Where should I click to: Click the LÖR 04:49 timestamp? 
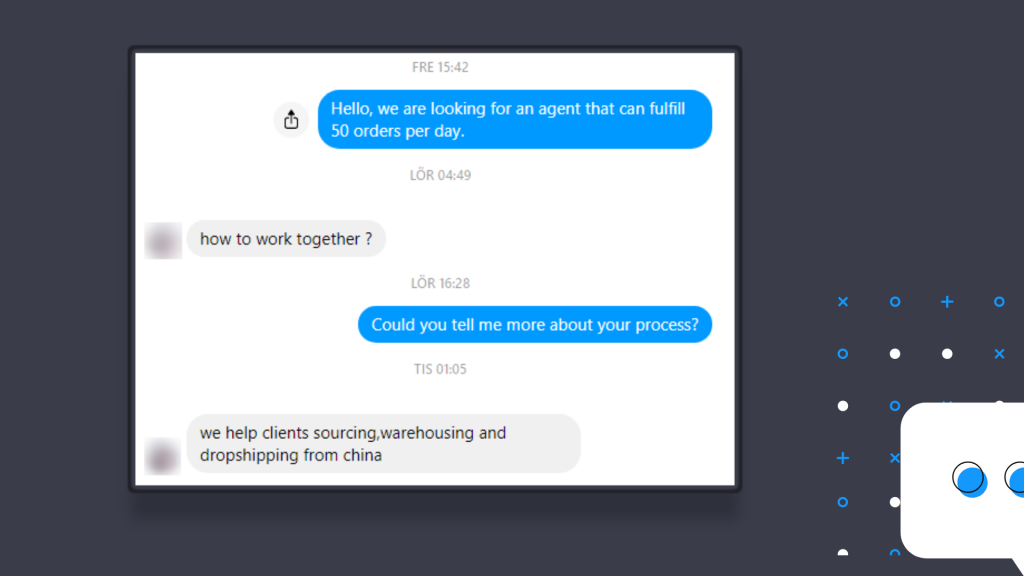(x=440, y=175)
